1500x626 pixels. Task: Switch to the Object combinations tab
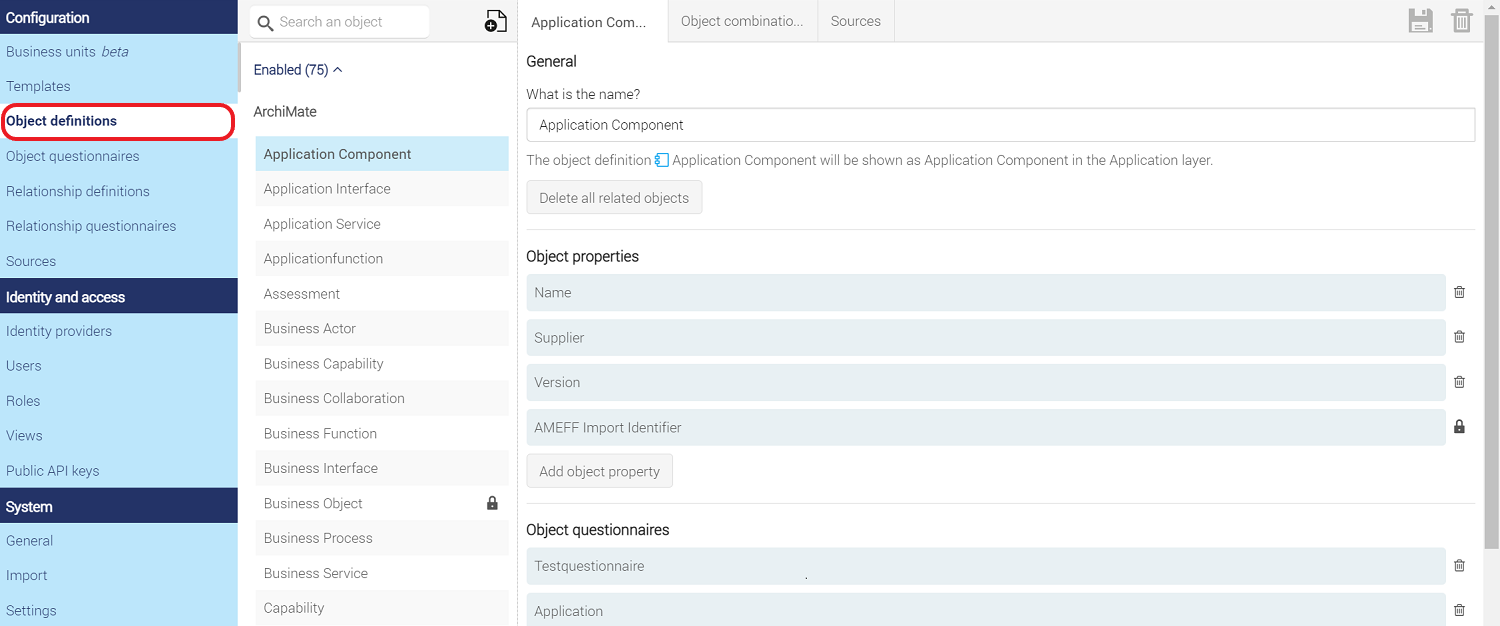coord(742,21)
